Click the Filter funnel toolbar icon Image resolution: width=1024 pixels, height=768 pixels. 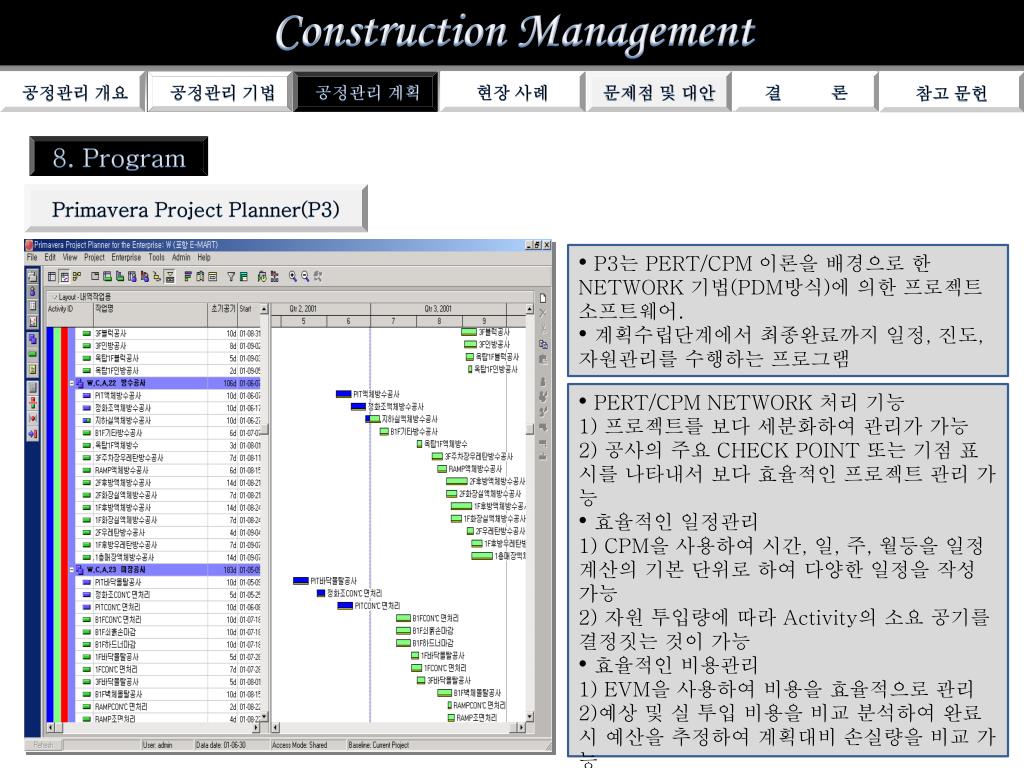click(x=231, y=276)
